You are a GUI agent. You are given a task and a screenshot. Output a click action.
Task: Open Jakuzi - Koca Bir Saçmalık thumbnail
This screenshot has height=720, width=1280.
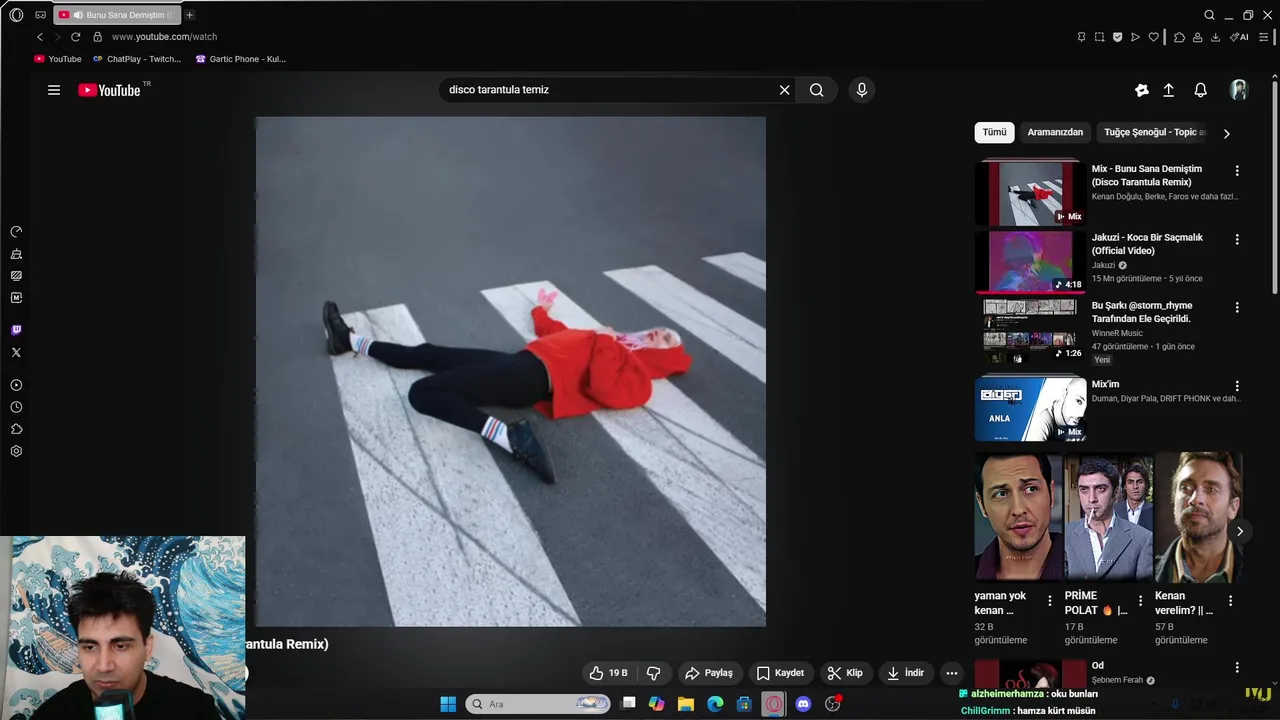tap(1030, 261)
